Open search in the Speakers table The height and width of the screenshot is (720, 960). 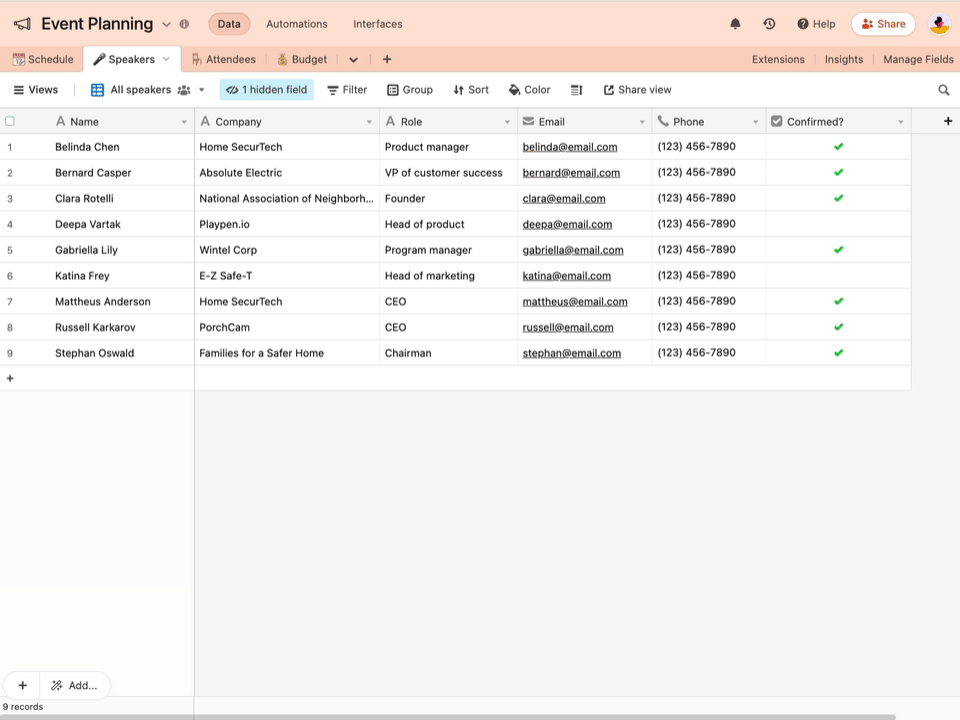coord(944,89)
